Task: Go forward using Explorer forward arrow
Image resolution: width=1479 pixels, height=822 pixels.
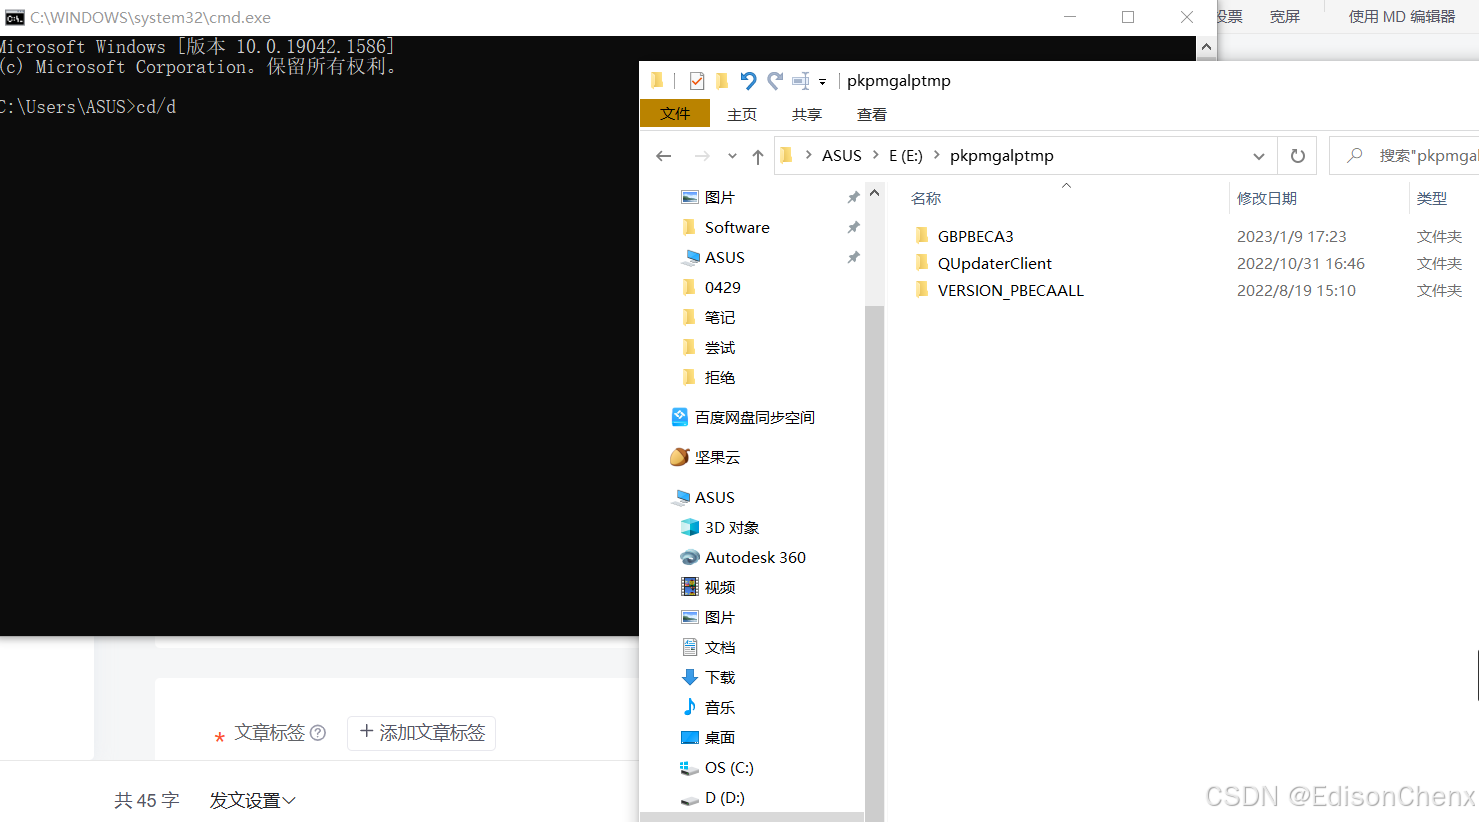Action: pos(702,156)
